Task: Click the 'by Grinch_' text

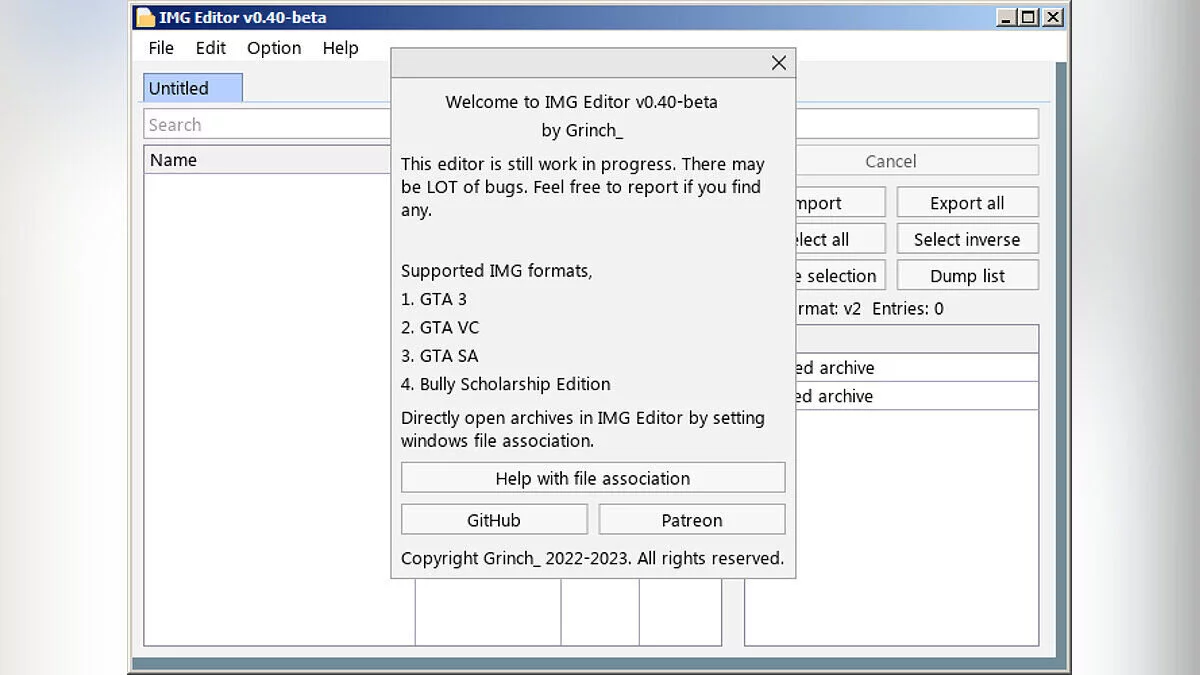Action: 582,131
